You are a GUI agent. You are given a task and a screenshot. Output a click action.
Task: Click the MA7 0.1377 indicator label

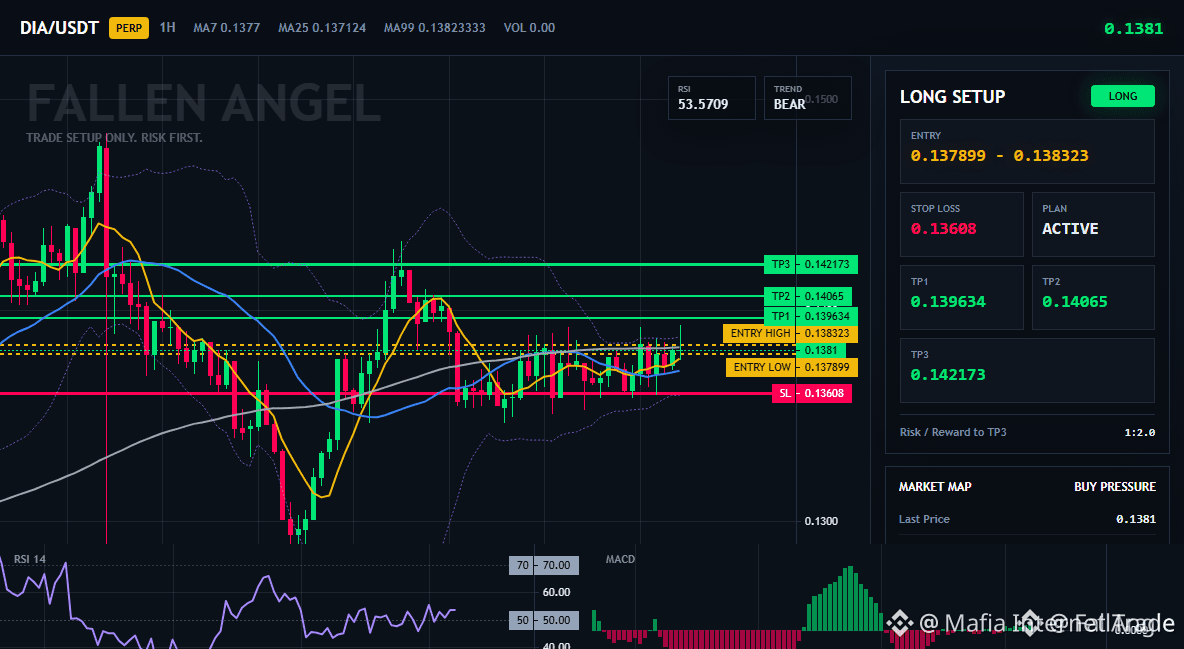click(x=227, y=28)
